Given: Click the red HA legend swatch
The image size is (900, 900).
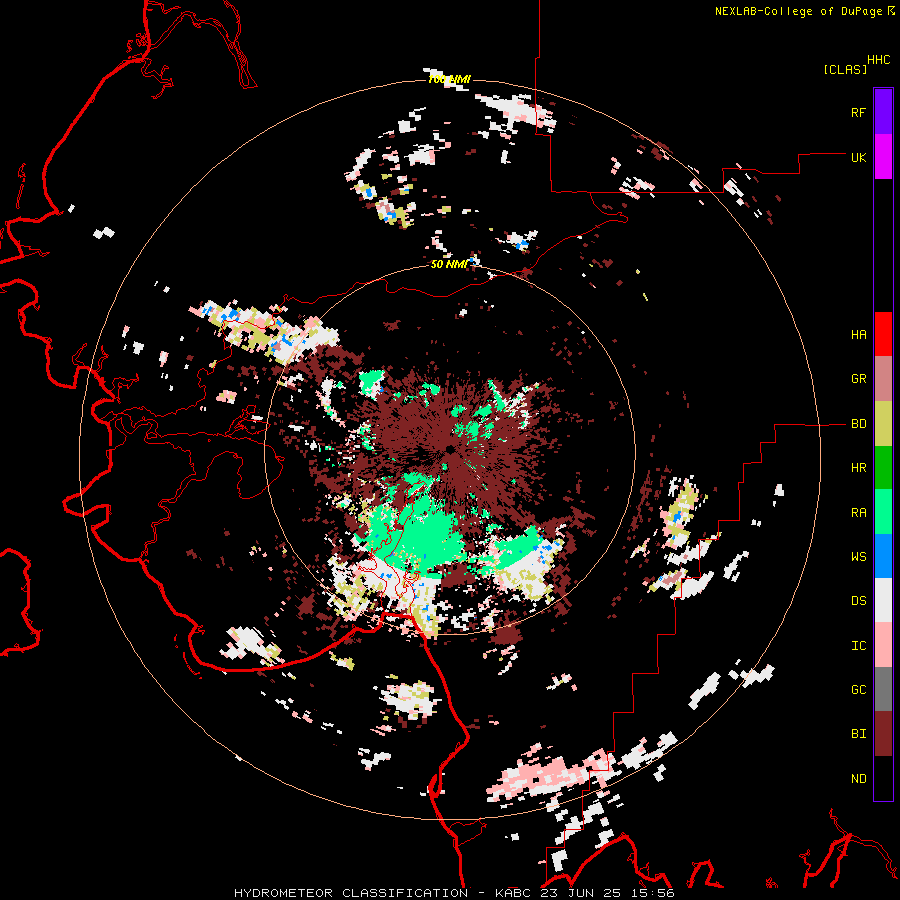Looking at the screenshot, I should point(883,334).
